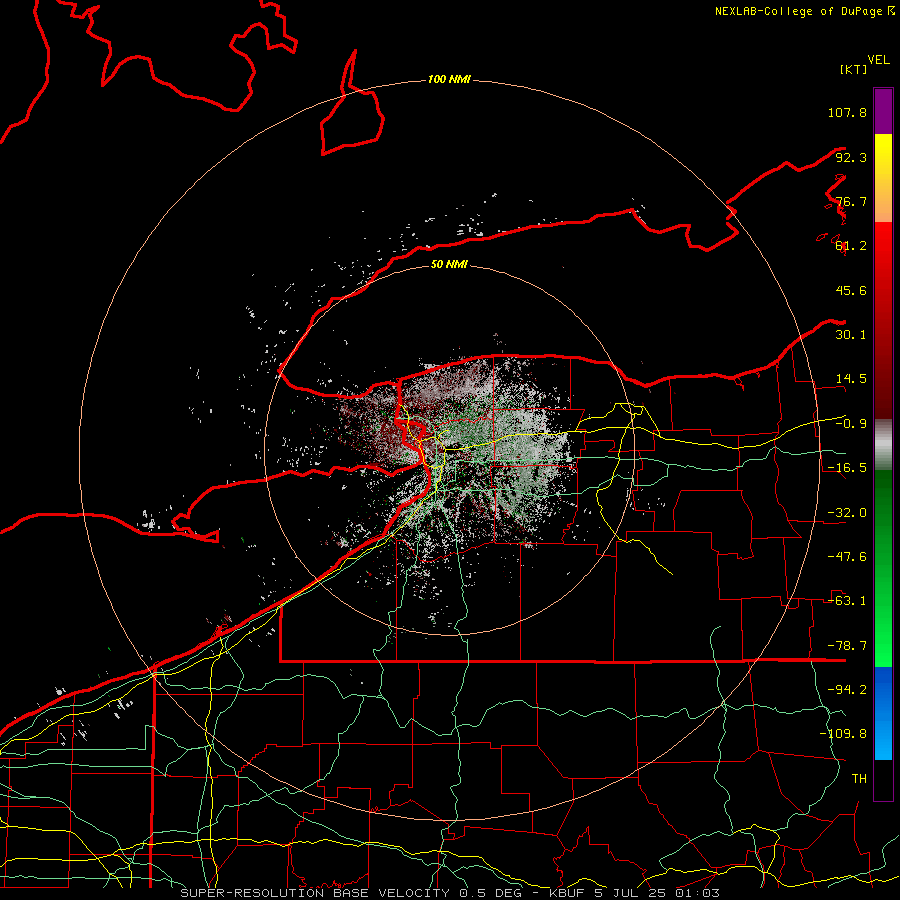Screen dimensions: 900x900
Task: Click the gray near-zero segment of color bar
Action: 883,445
